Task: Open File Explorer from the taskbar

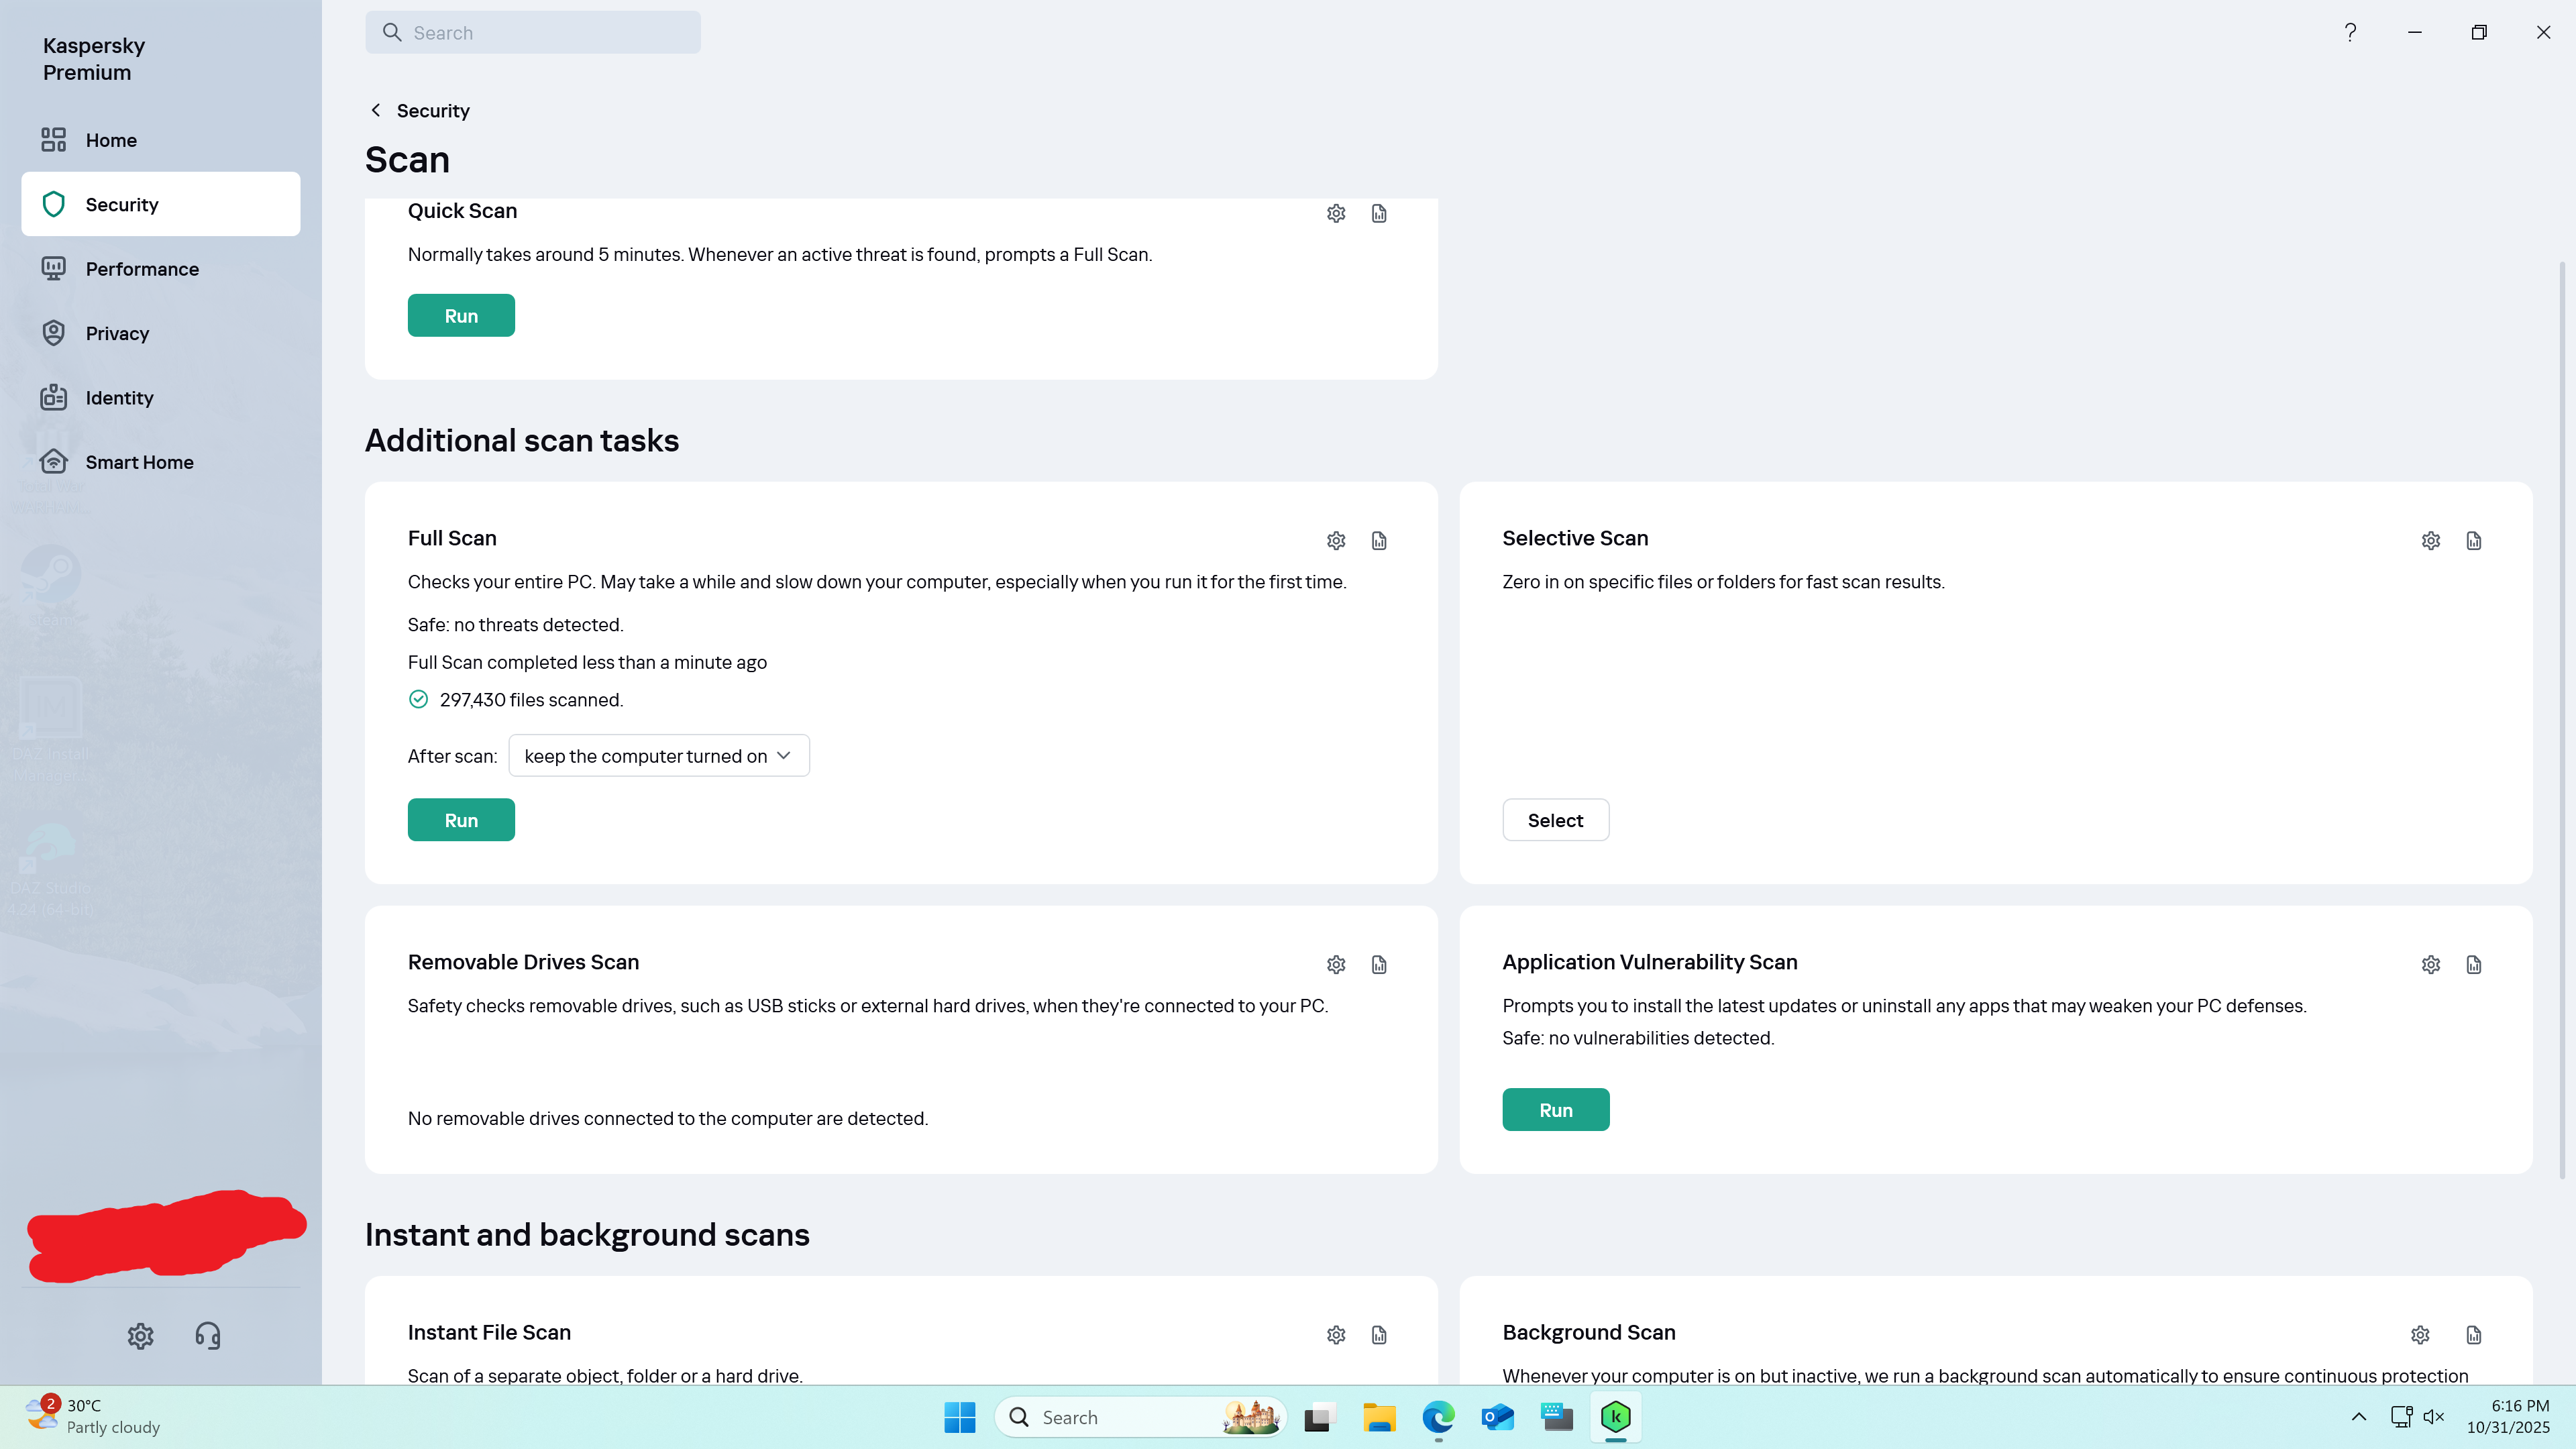Action: [x=1379, y=1417]
